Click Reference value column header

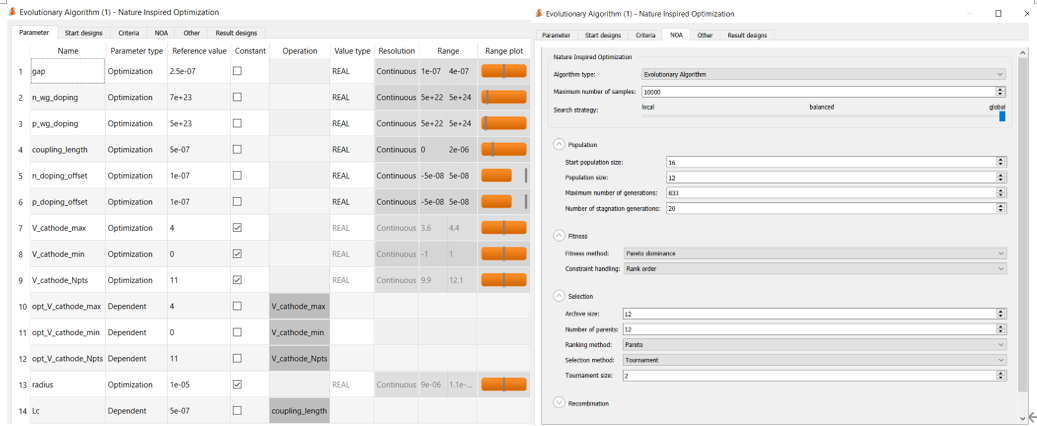tap(199, 51)
